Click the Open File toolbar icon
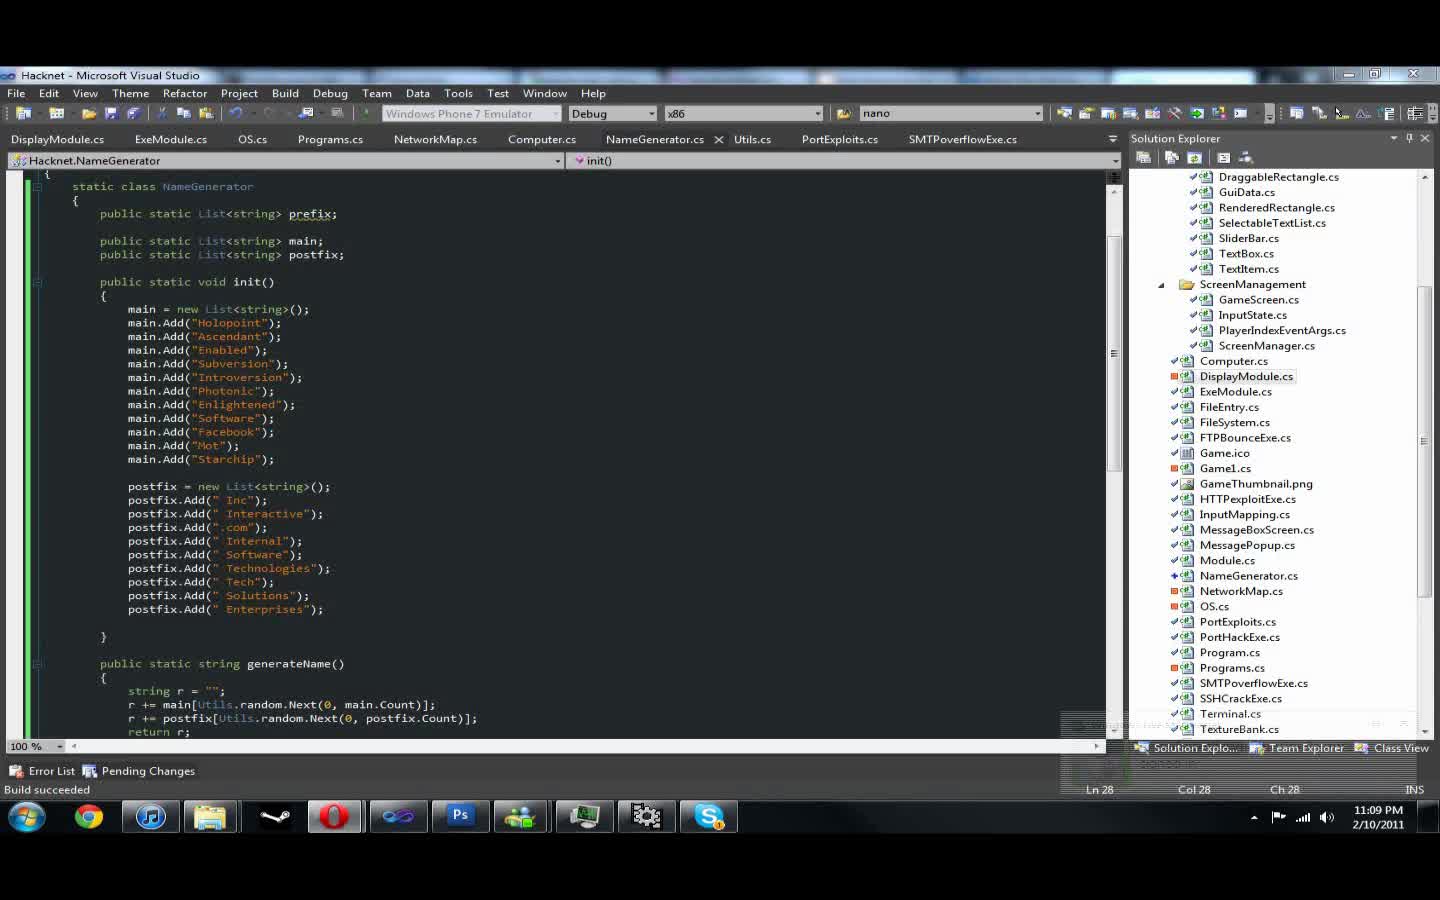Image resolution: width=1440 pixels, height=900 pixels. tap(88, 113)
